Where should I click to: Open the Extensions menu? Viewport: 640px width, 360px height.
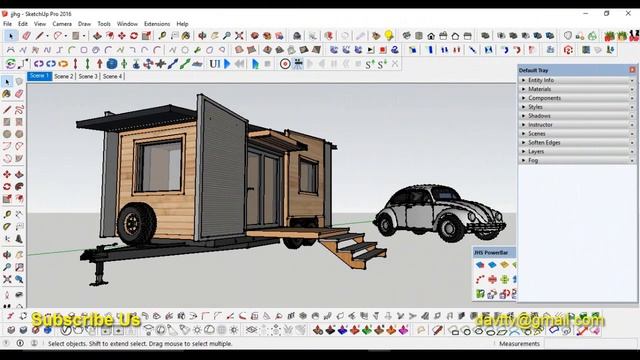pyautogui.click(x=157, y=24)
